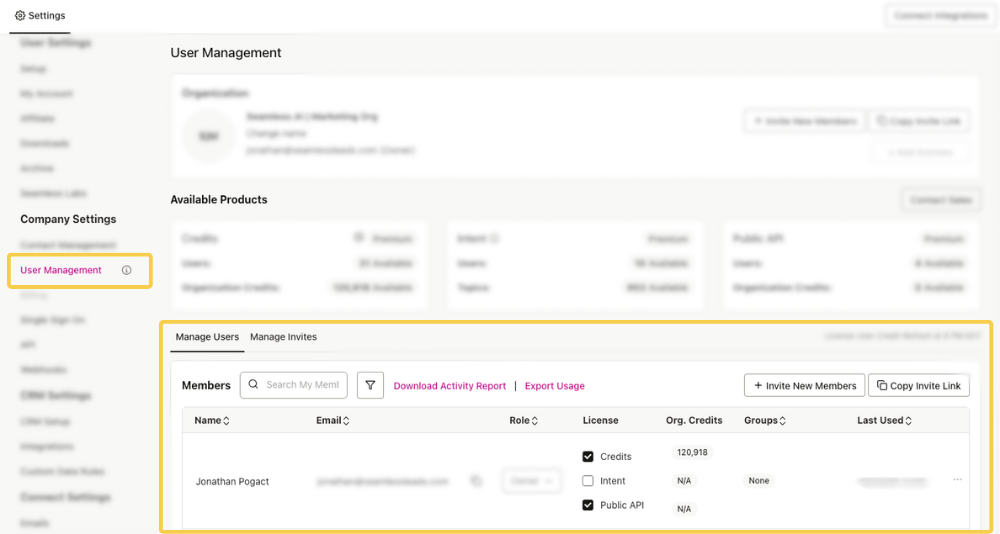Sort members by the Name column

point(212,420)
